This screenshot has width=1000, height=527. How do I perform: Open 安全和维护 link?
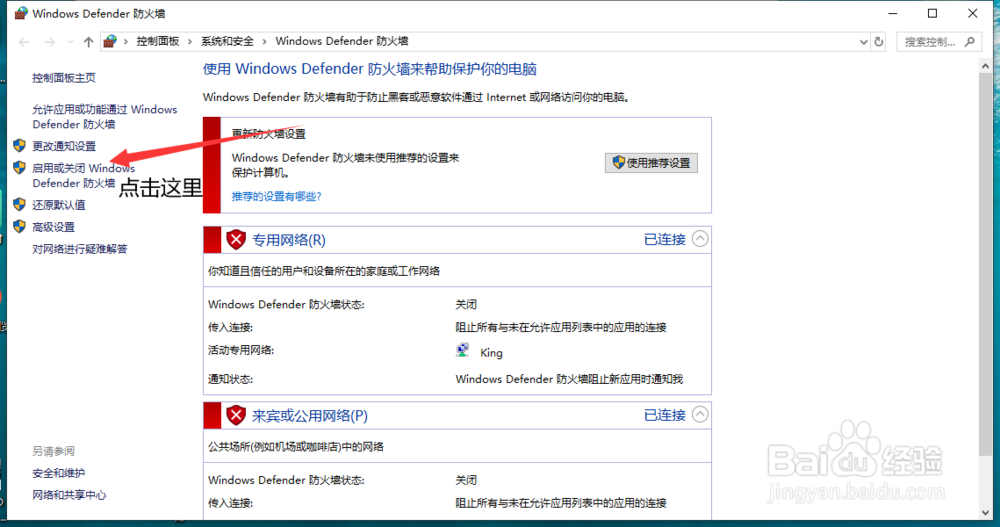tap(59, 473)
